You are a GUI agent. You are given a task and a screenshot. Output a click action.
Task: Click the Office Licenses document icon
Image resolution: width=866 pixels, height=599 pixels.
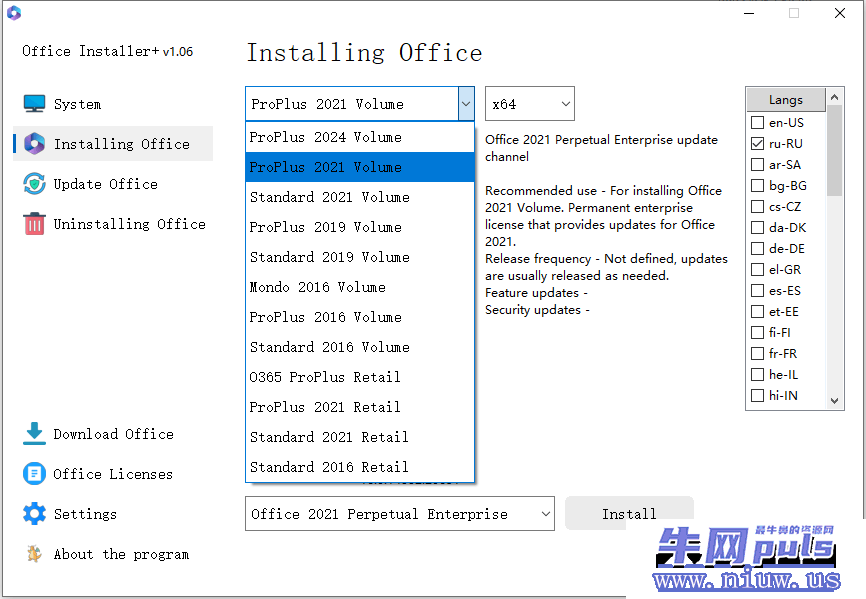[34, 474]
